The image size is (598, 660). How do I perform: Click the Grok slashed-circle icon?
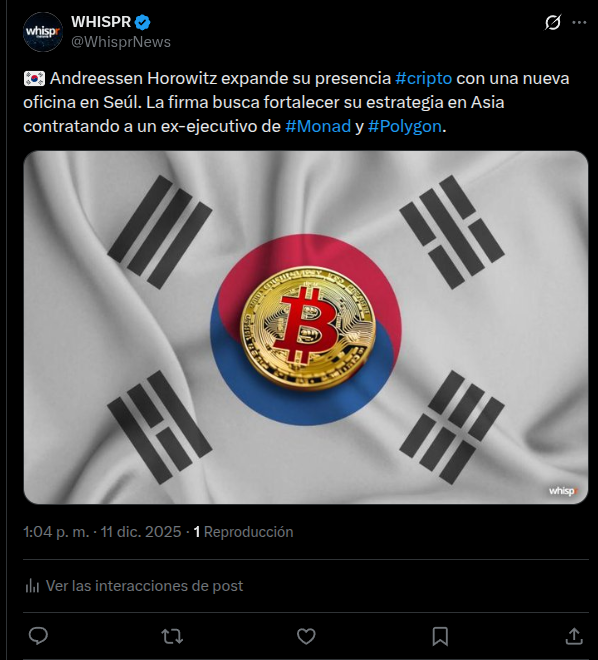point(553,22)
